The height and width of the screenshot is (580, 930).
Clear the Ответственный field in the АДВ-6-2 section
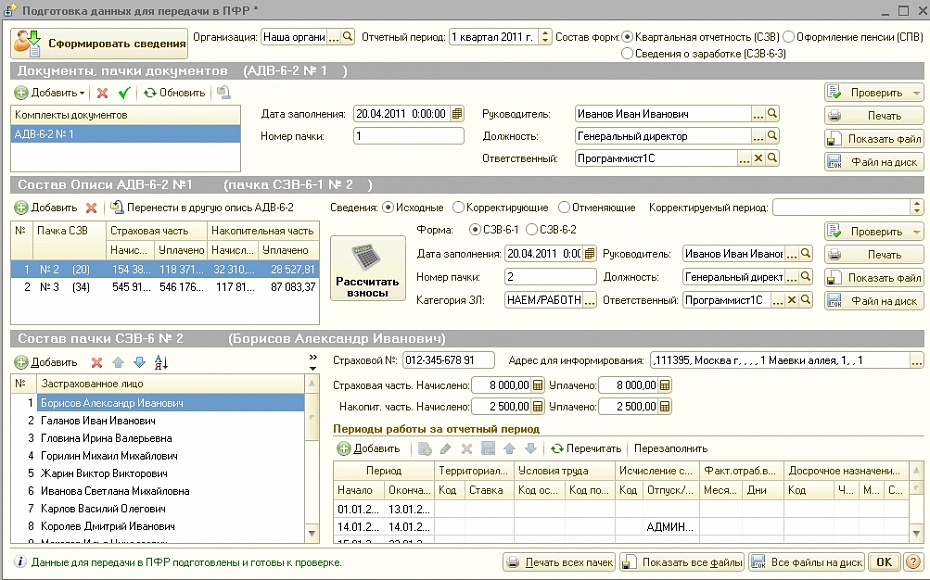pyautogui.click(x=758, y=158)
